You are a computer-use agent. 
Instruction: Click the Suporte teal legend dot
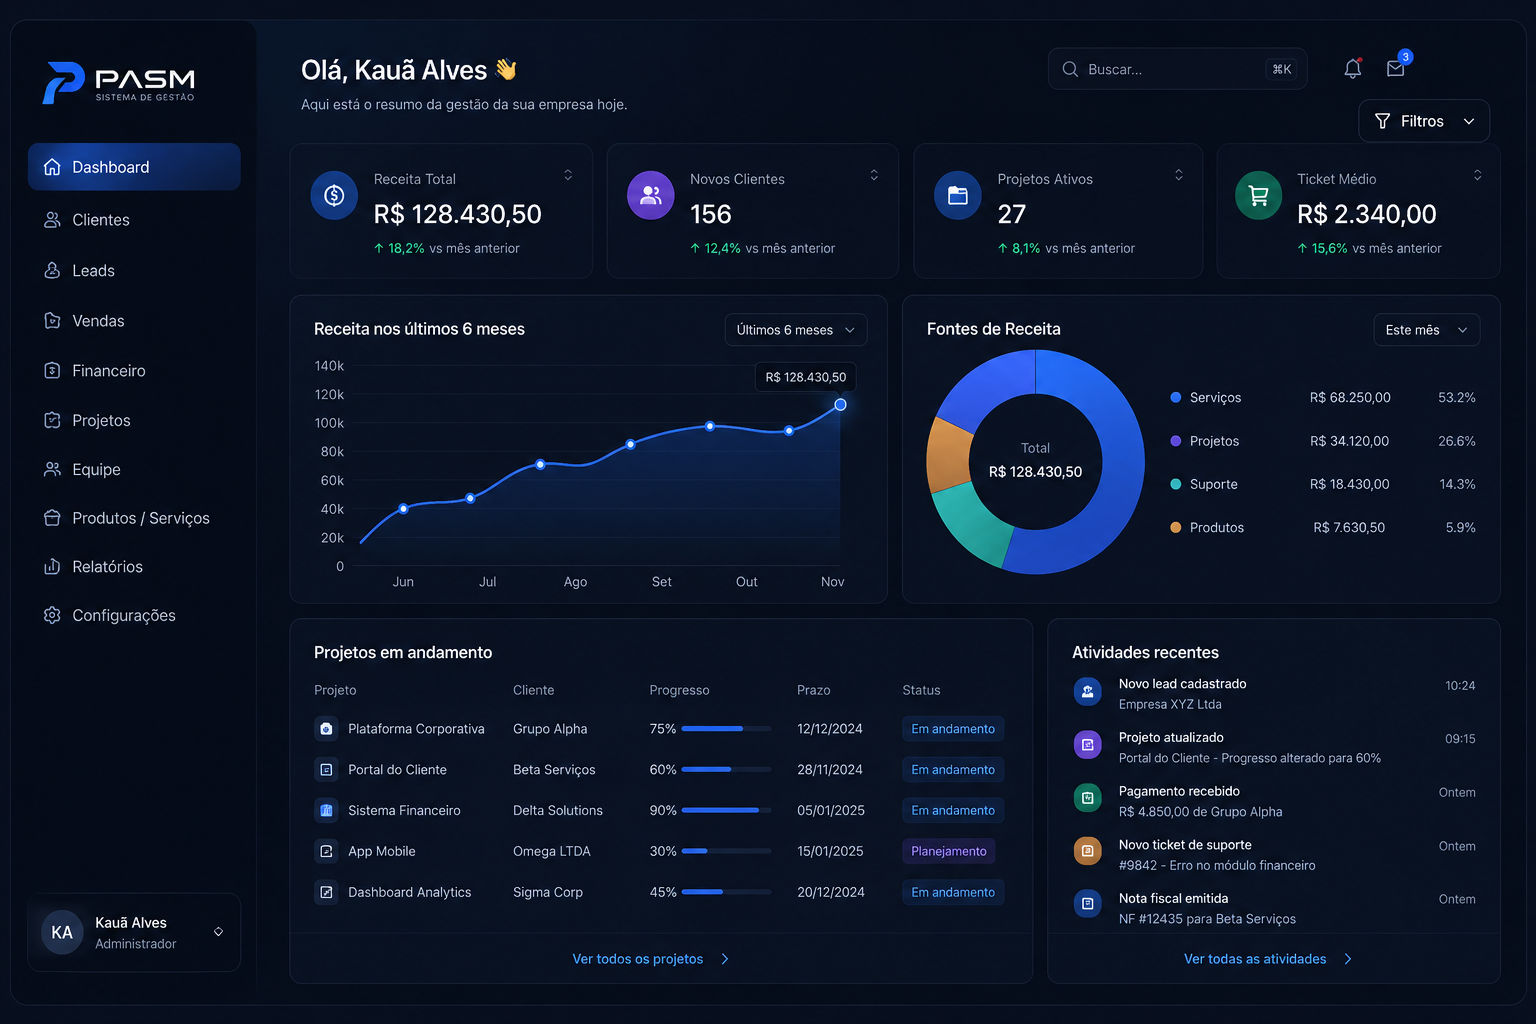[1176, 484]
